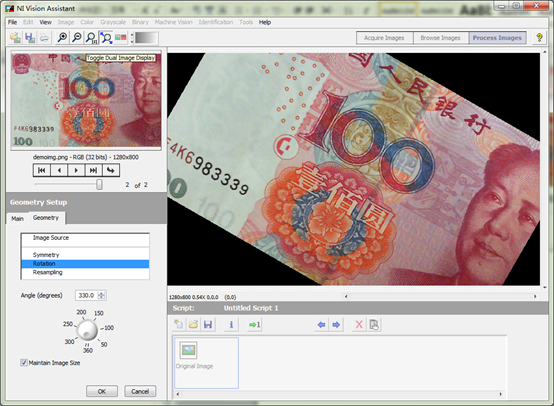The width and height of the screenshot is (554, 406).
Task: Click the banknote reference thumbnail image
Action: (86, 100)
